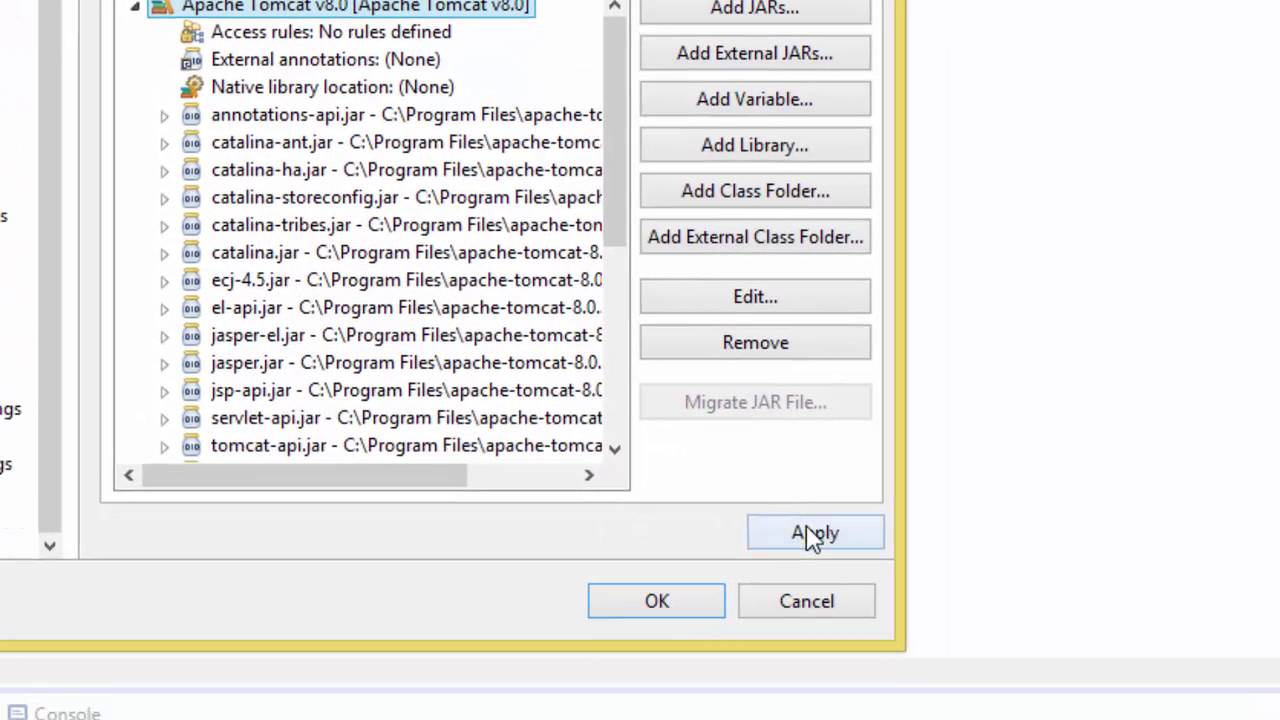The width and height of the screenshot is (1280, 720).
Task: Click the library tree's horizontal scroll-left arrow
Action: 127,476
